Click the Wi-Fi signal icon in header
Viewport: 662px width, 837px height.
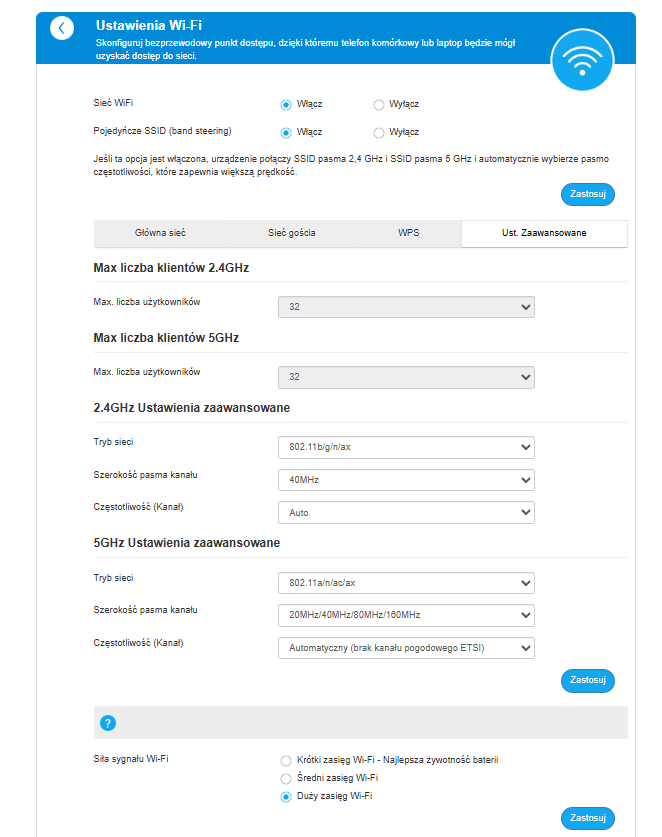(582, 60)
